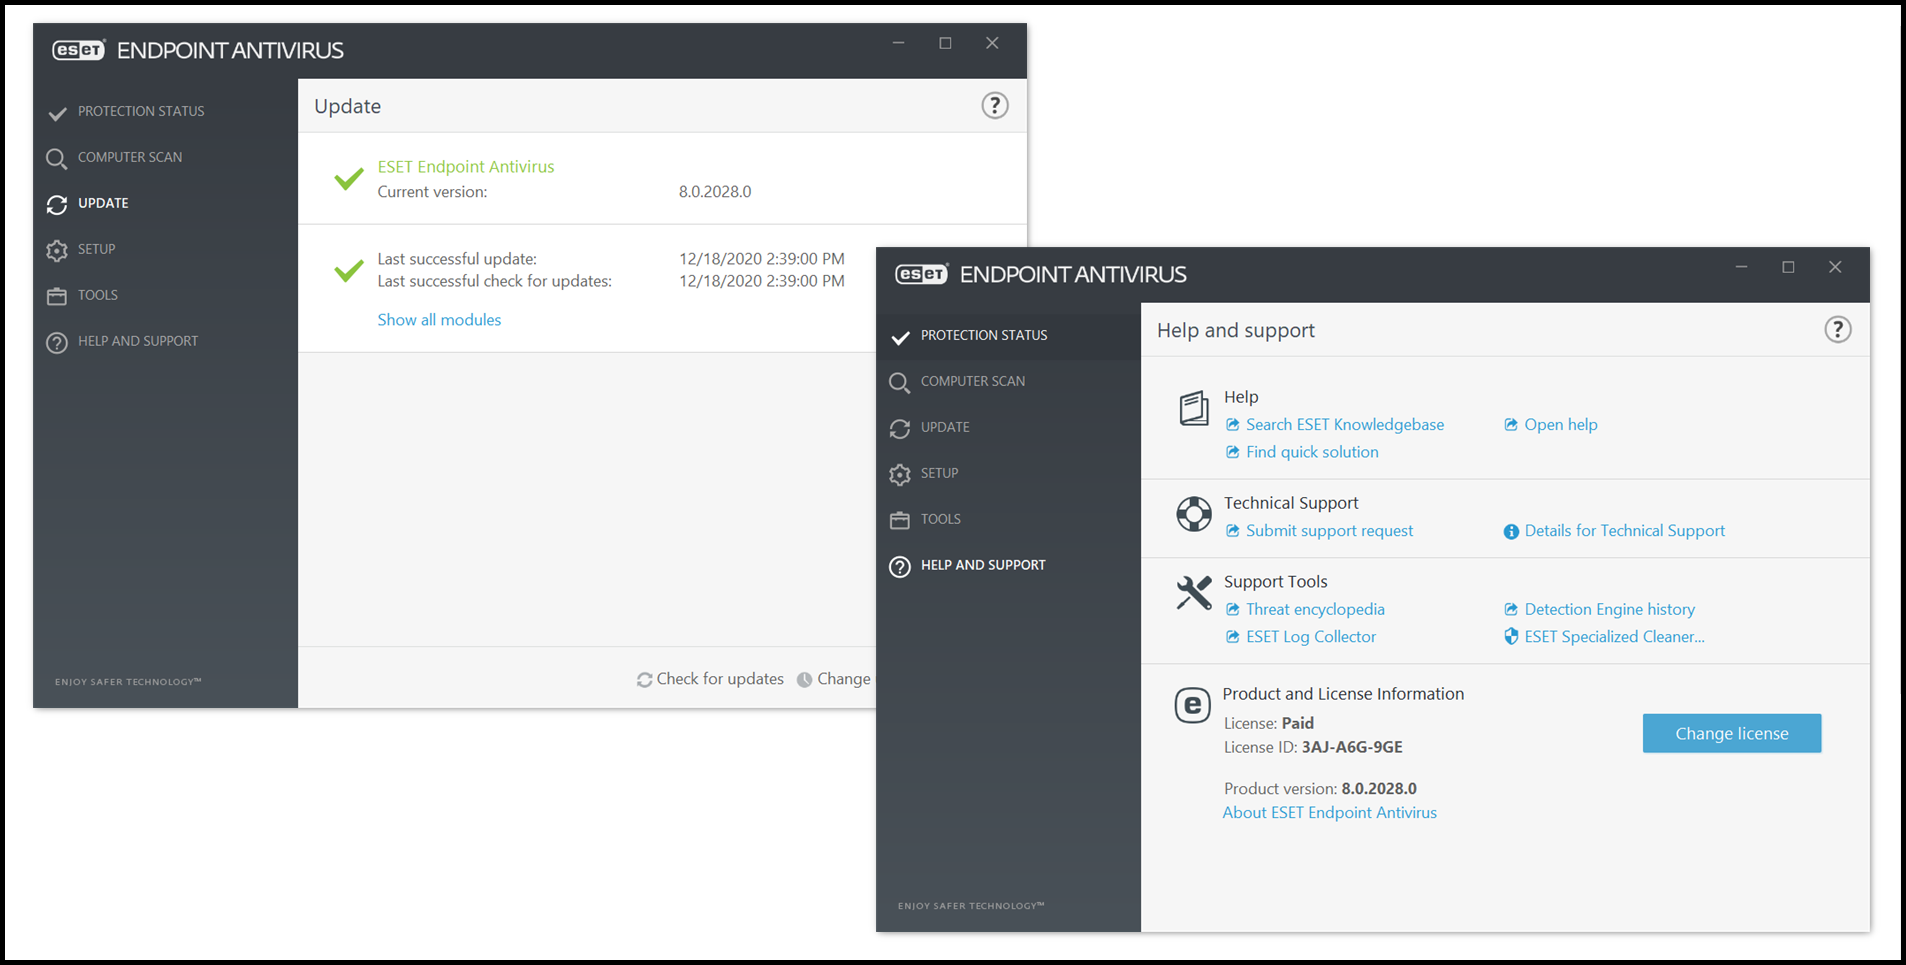Click the Change license button
The width and height of the screenshot is (1906, 965).
(x=1731, y=733)
